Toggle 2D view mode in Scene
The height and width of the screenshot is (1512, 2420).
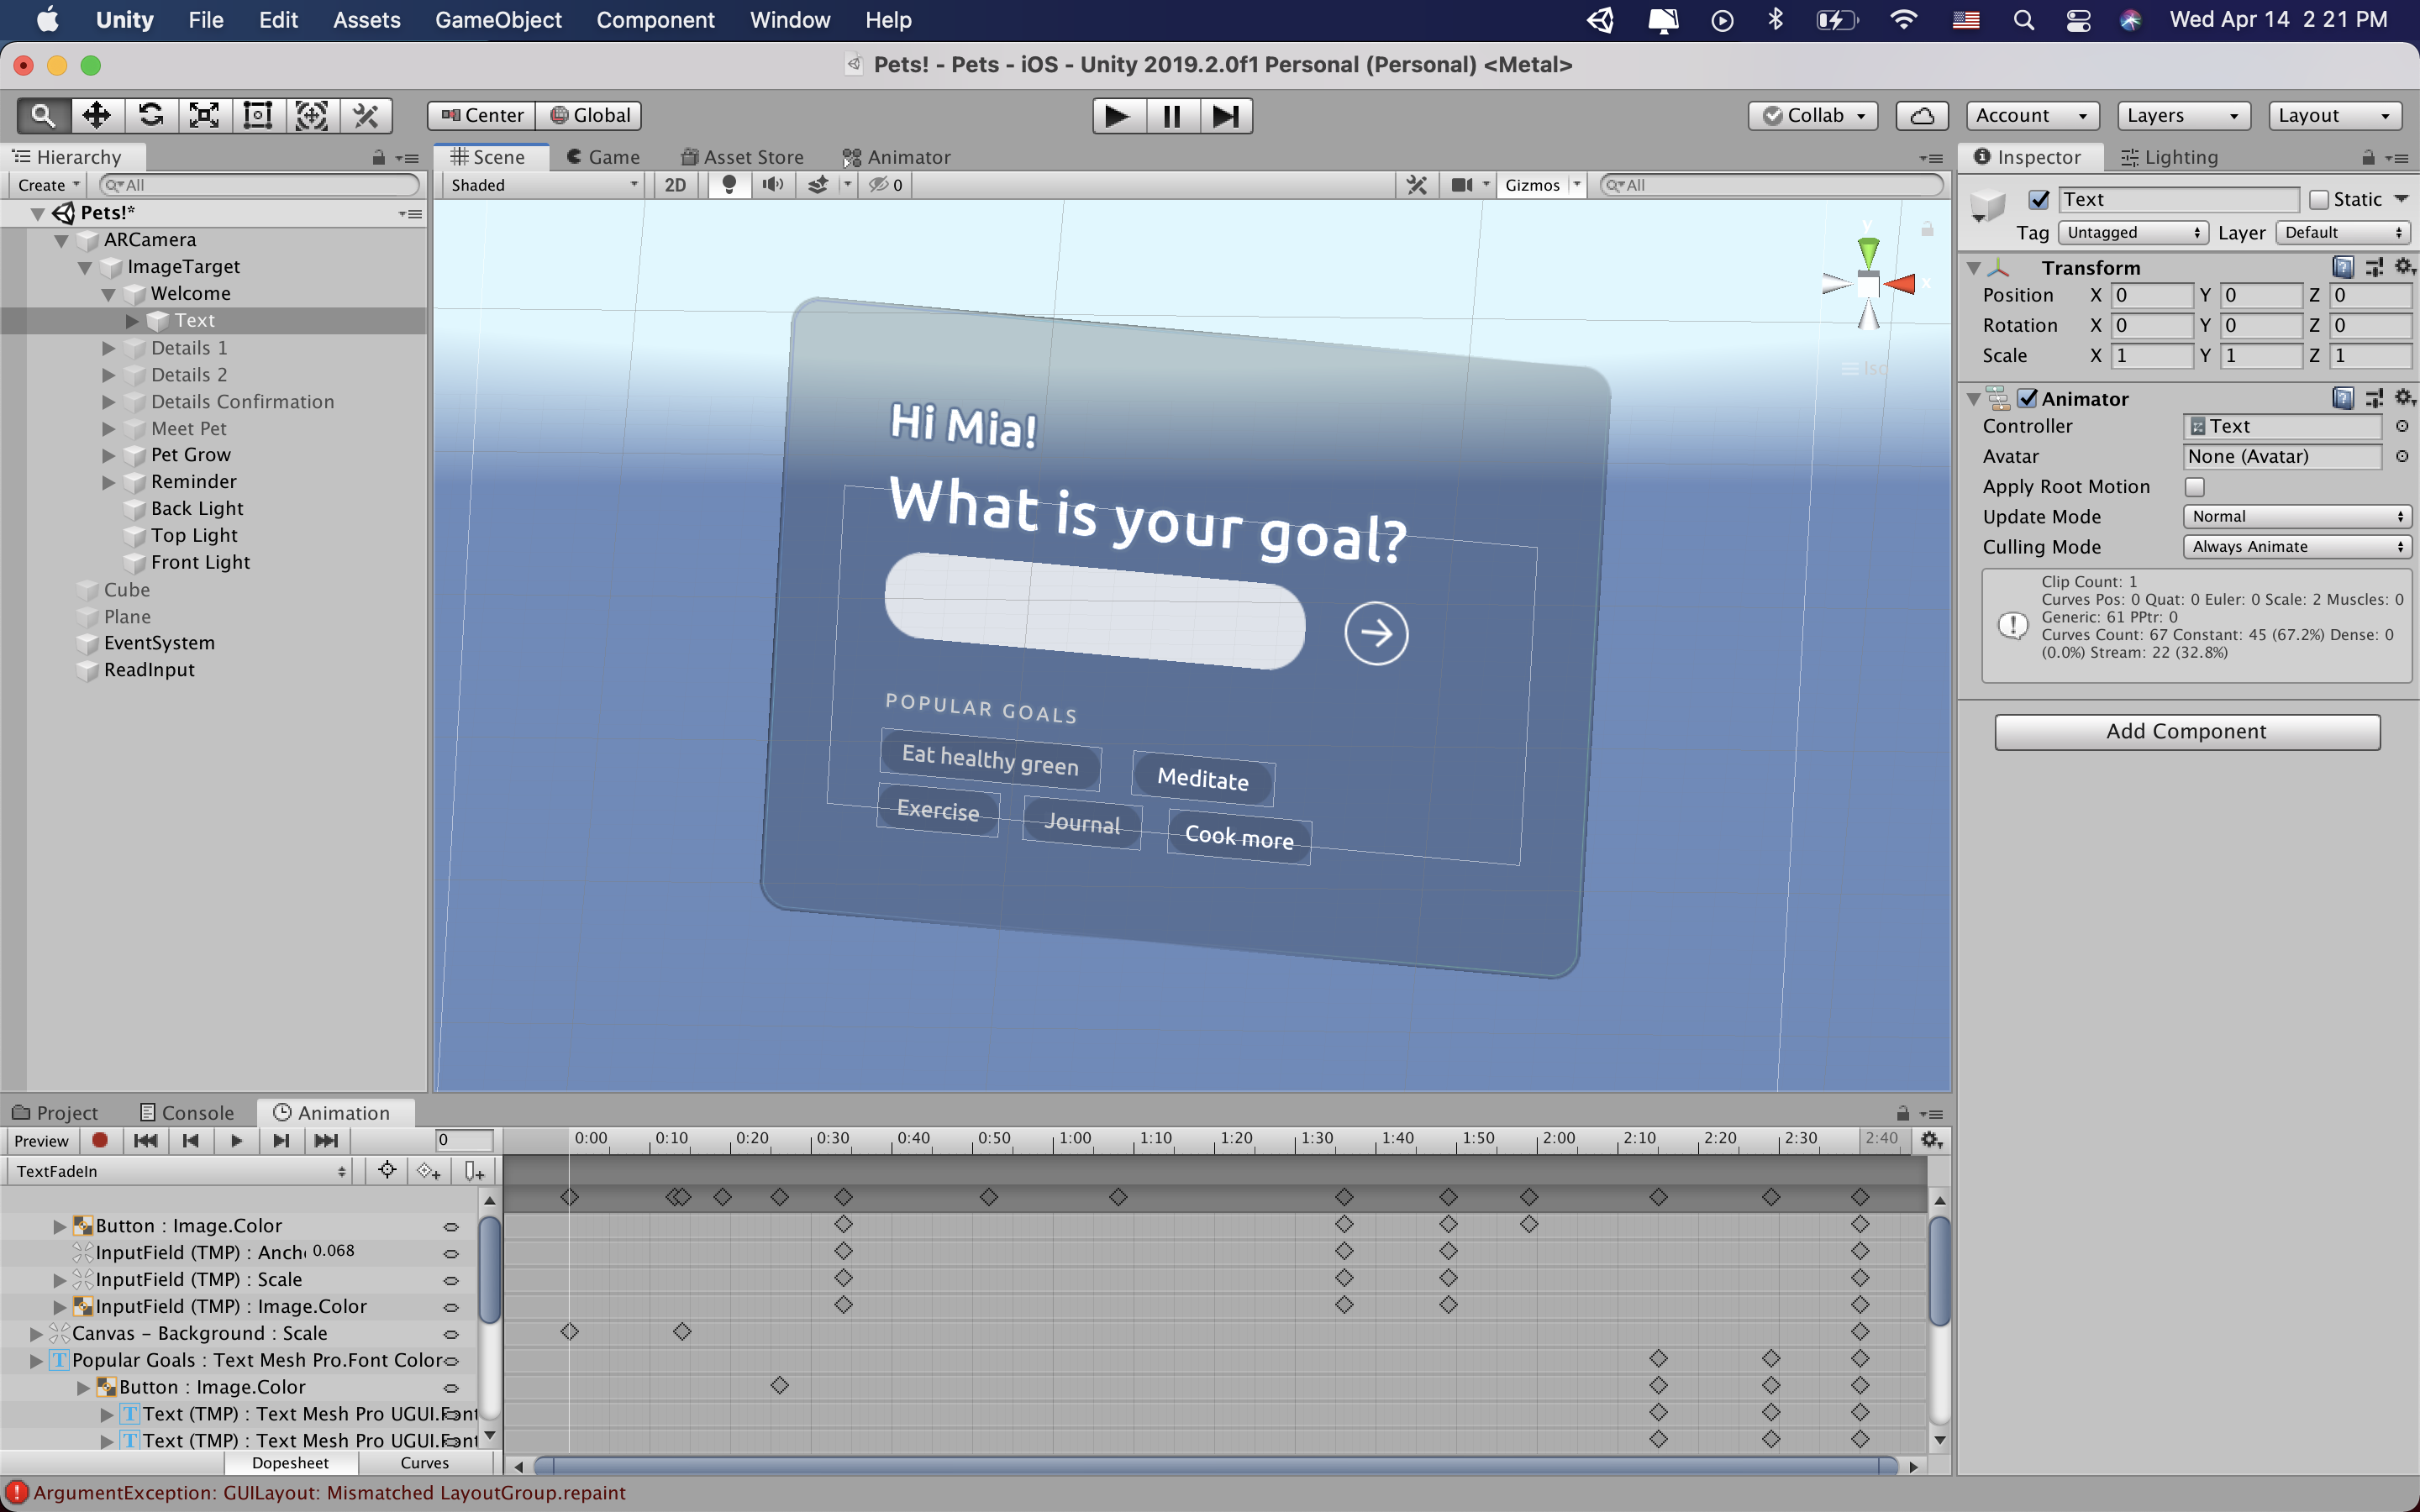[676, 185]
